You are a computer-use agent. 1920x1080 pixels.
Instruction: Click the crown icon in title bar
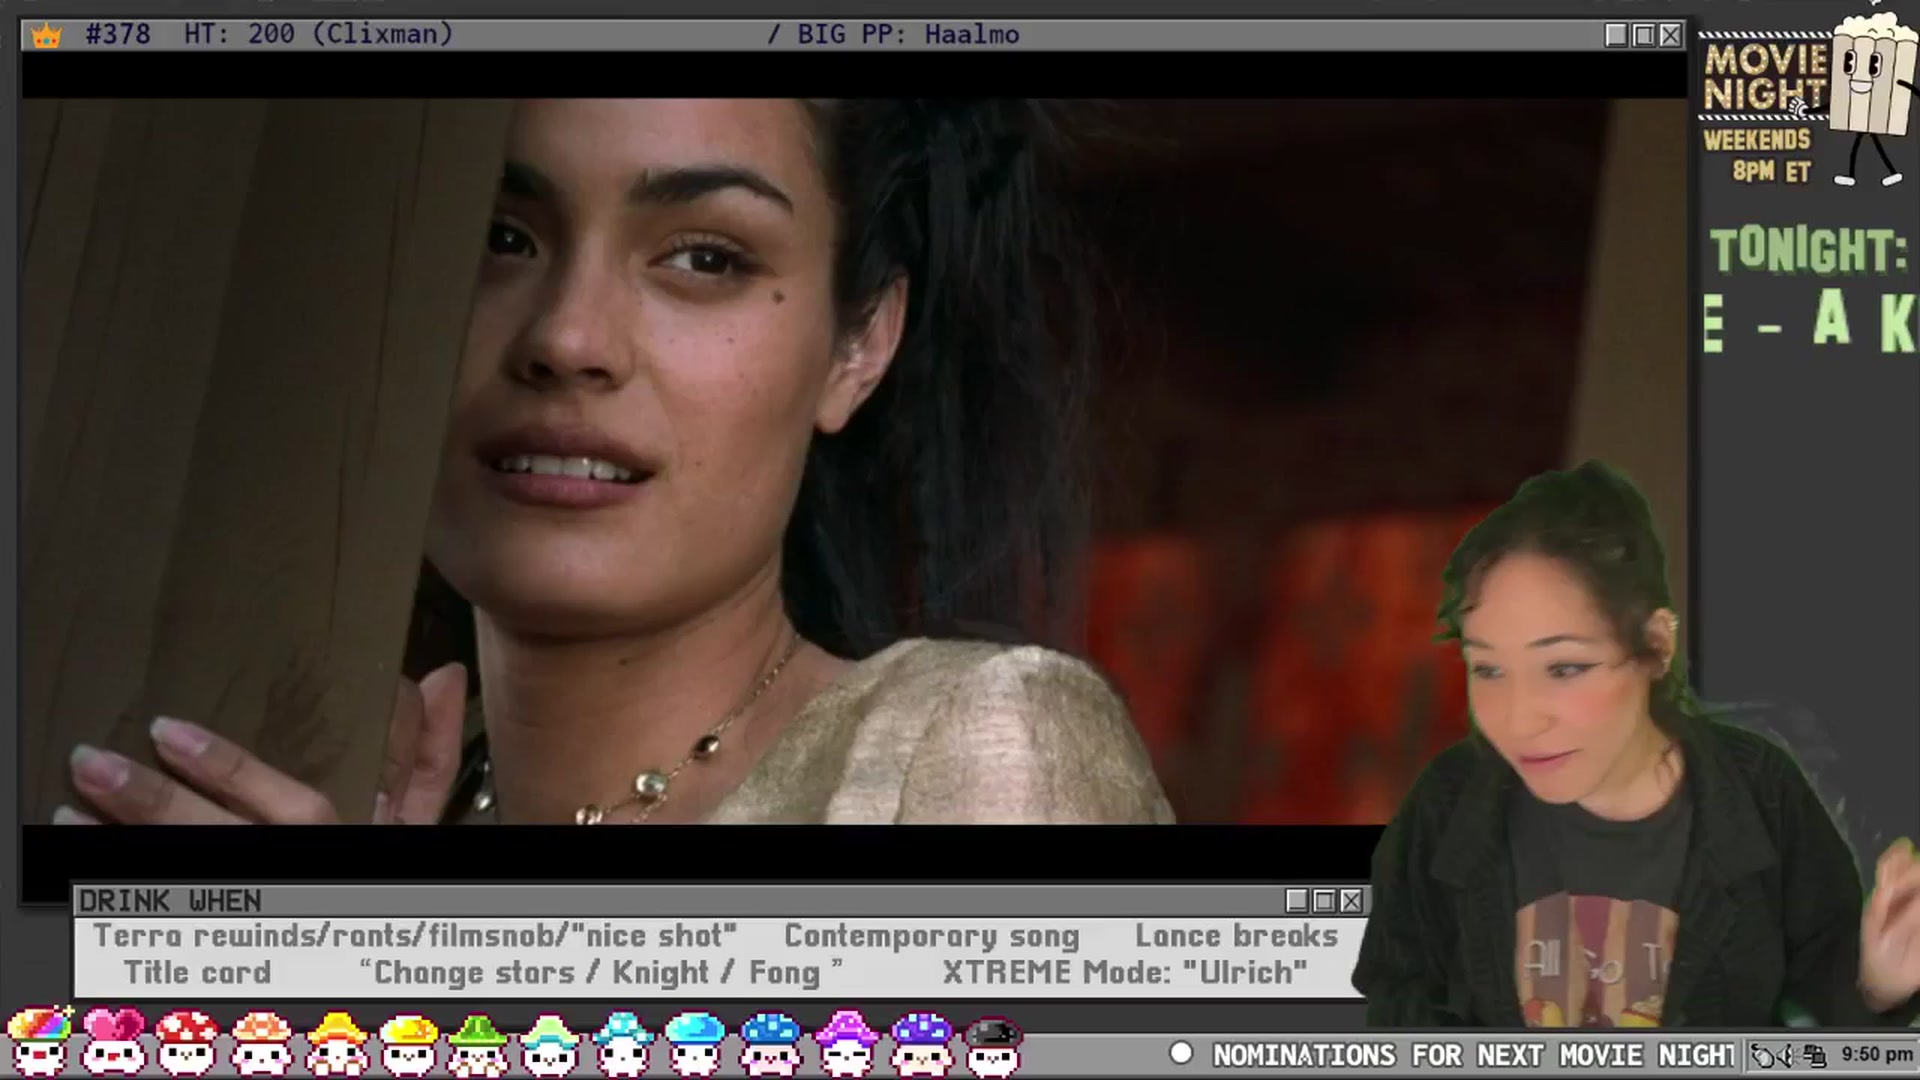click(46, 36)
